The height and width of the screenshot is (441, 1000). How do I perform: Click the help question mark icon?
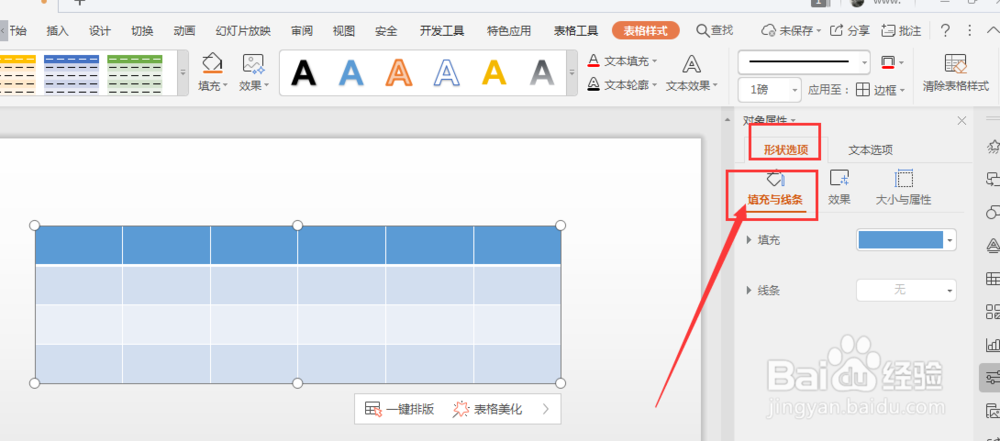[946, 30]
